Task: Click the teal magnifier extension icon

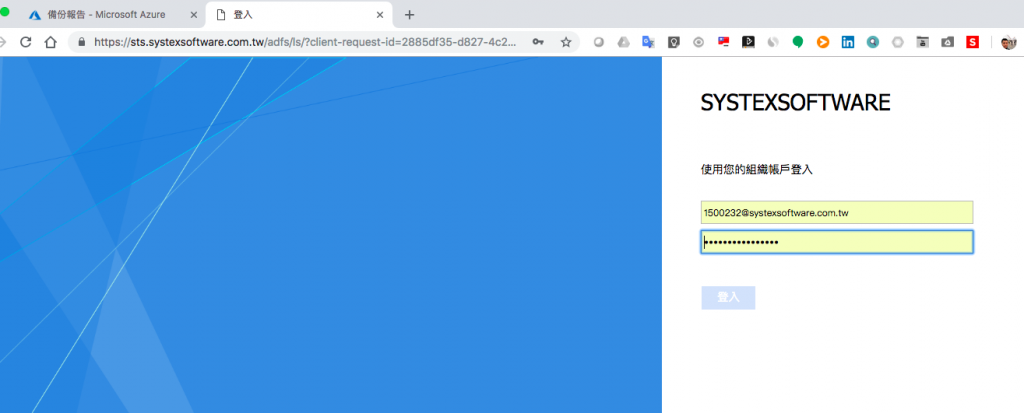Action: coord(872,42)
